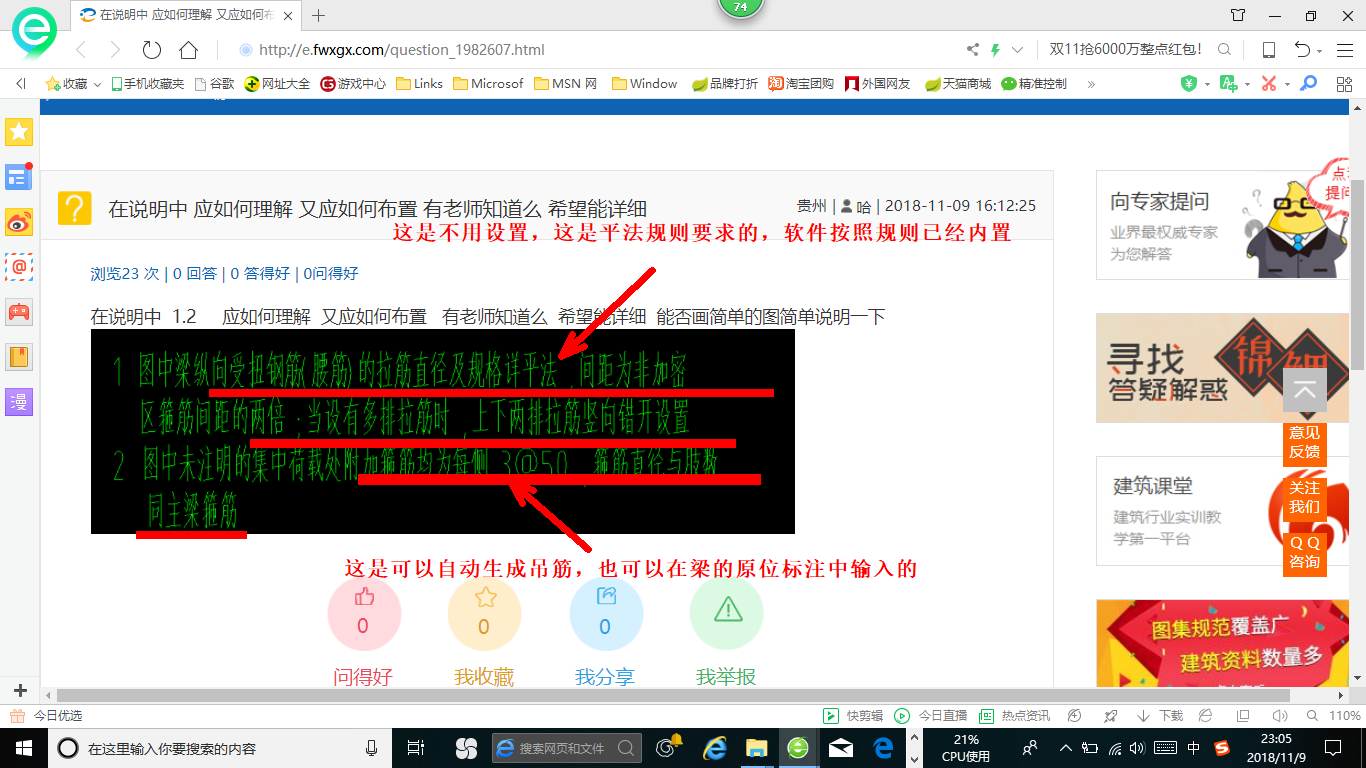This screenshot has height=768, width=1366.
Task: Click the Windows taskbar search box
Action: [219, 748]
